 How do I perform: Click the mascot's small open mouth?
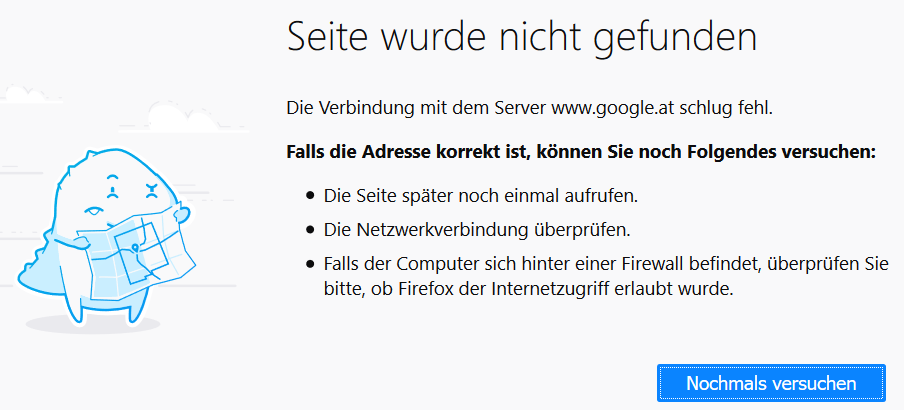pos(93,212)
